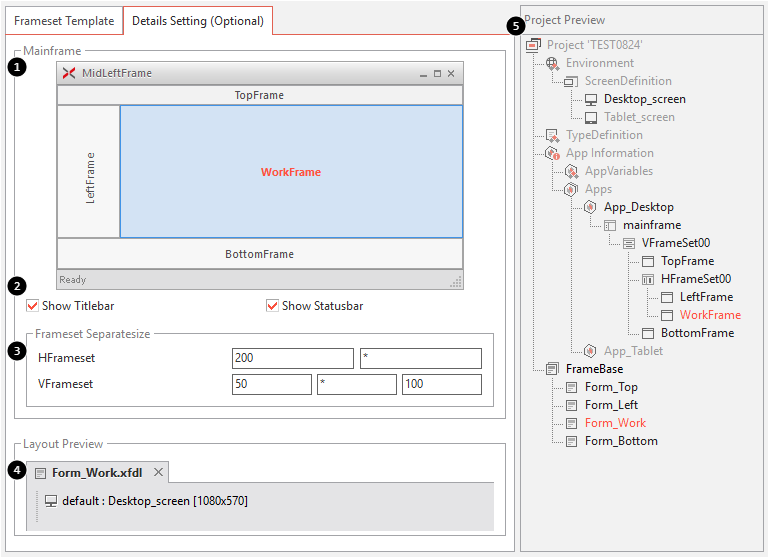Click the VFrameset field containing 100
Screen dimensions: 769x558
(x=441, y=385)
